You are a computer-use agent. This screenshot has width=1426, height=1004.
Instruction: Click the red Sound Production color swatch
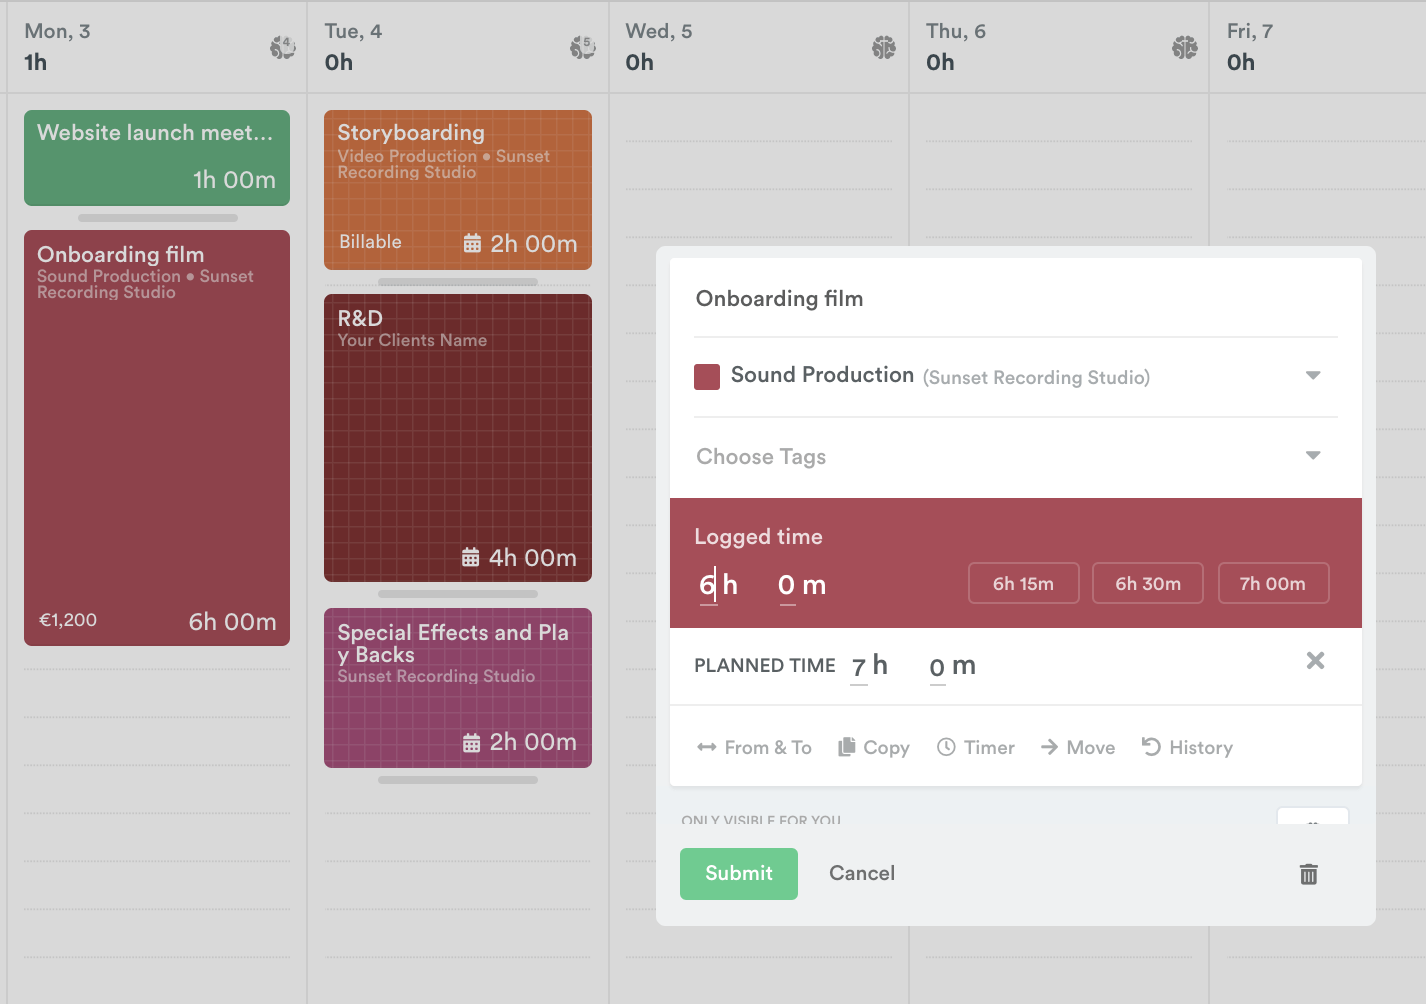707,377
